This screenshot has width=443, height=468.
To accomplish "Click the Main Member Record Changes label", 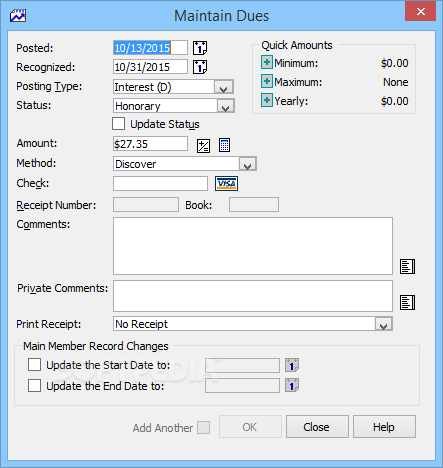I will coord(96,346).
